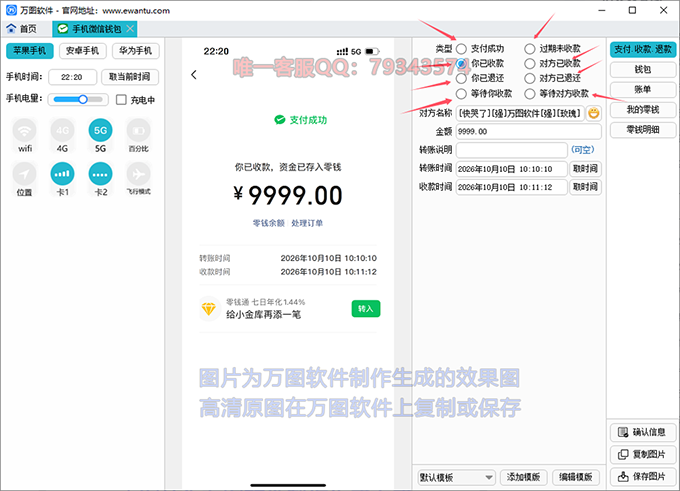
Task: Toggle the 卡1 SIM signal icon
Action: (x=62, y=173)
